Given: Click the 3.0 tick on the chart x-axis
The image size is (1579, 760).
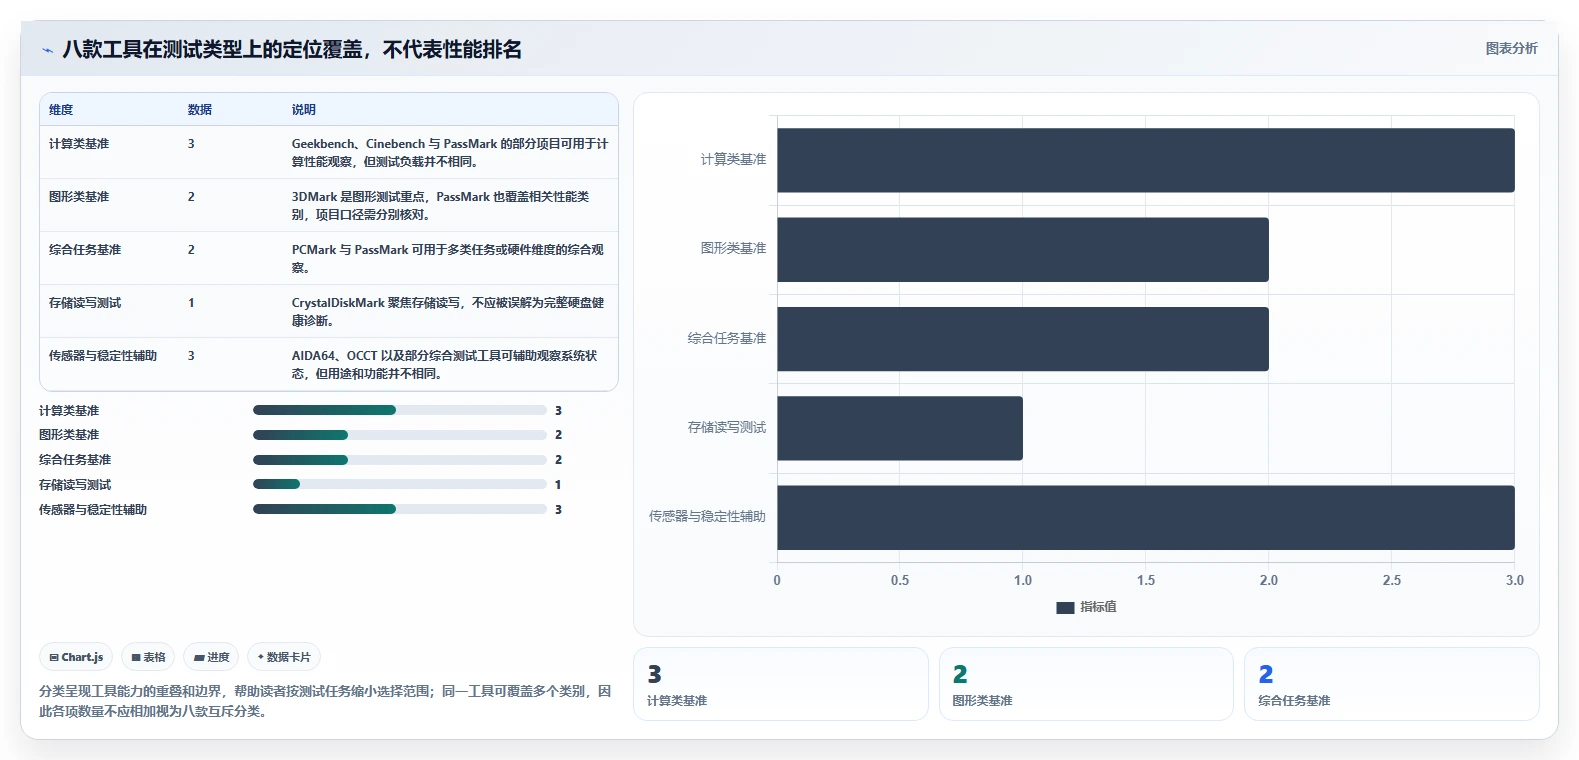Looking at the screenshot, I should [1515, 580].
